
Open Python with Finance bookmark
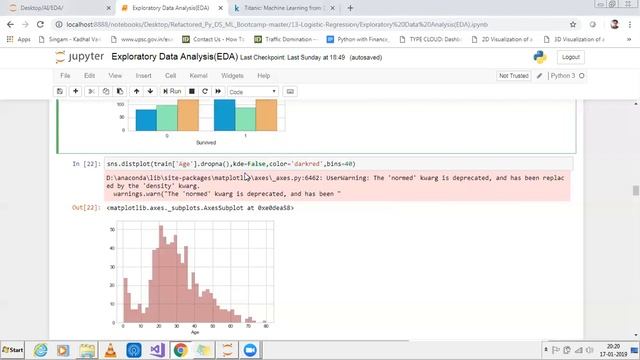coord(358,39)
